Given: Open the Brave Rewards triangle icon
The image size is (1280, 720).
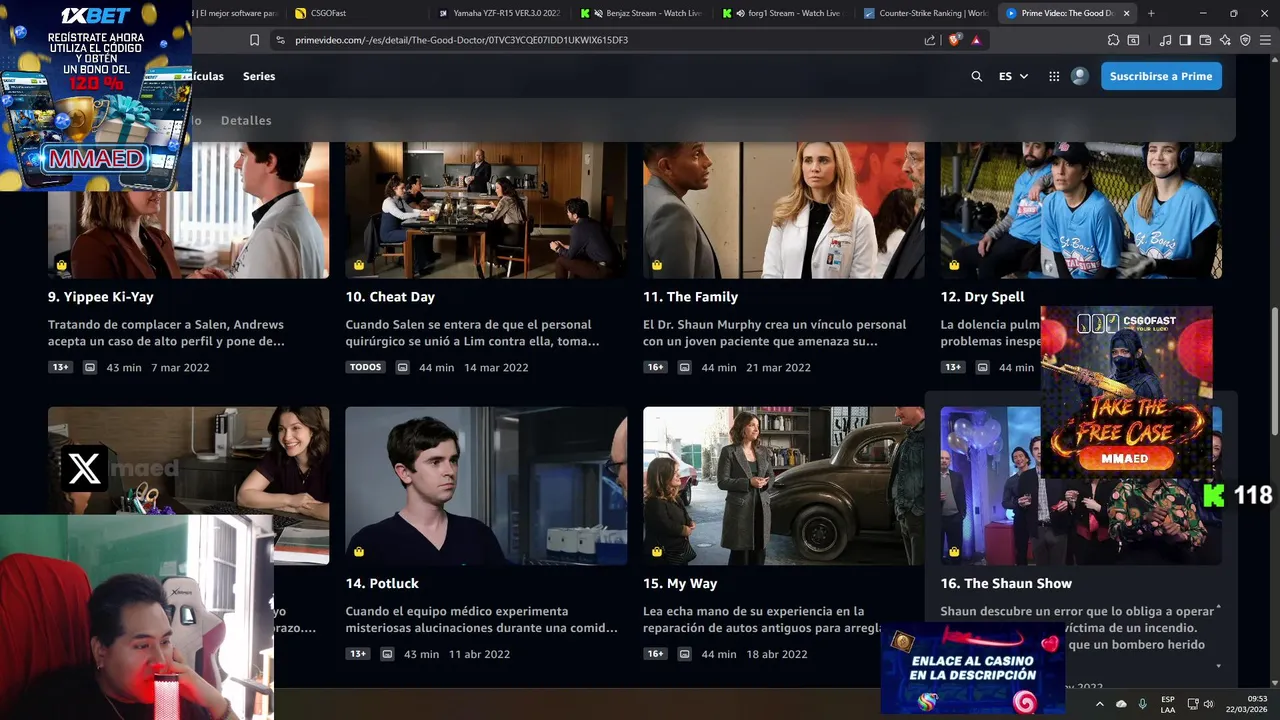Looking at the screenshot, I should [x=975, y=40].
